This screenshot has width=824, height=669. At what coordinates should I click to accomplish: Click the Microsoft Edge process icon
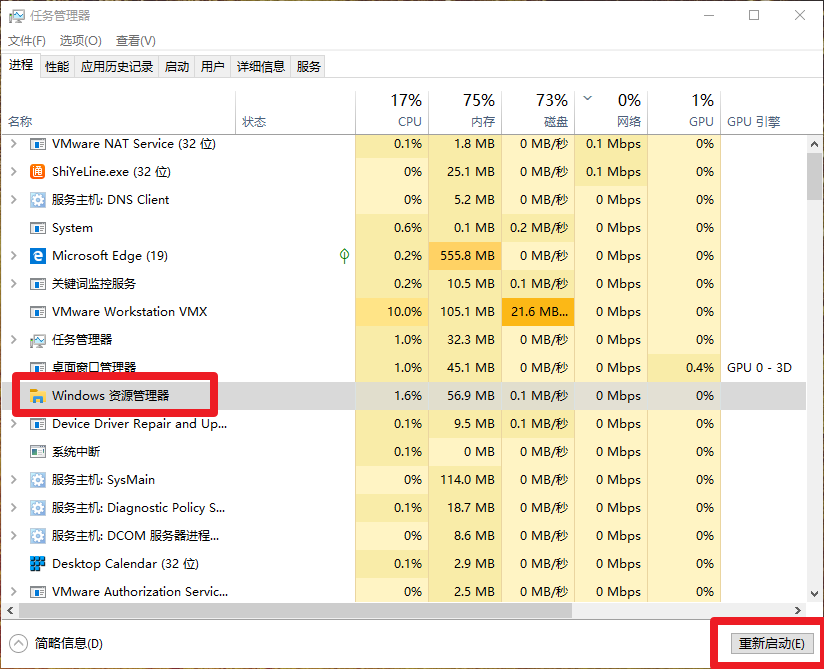38,256
